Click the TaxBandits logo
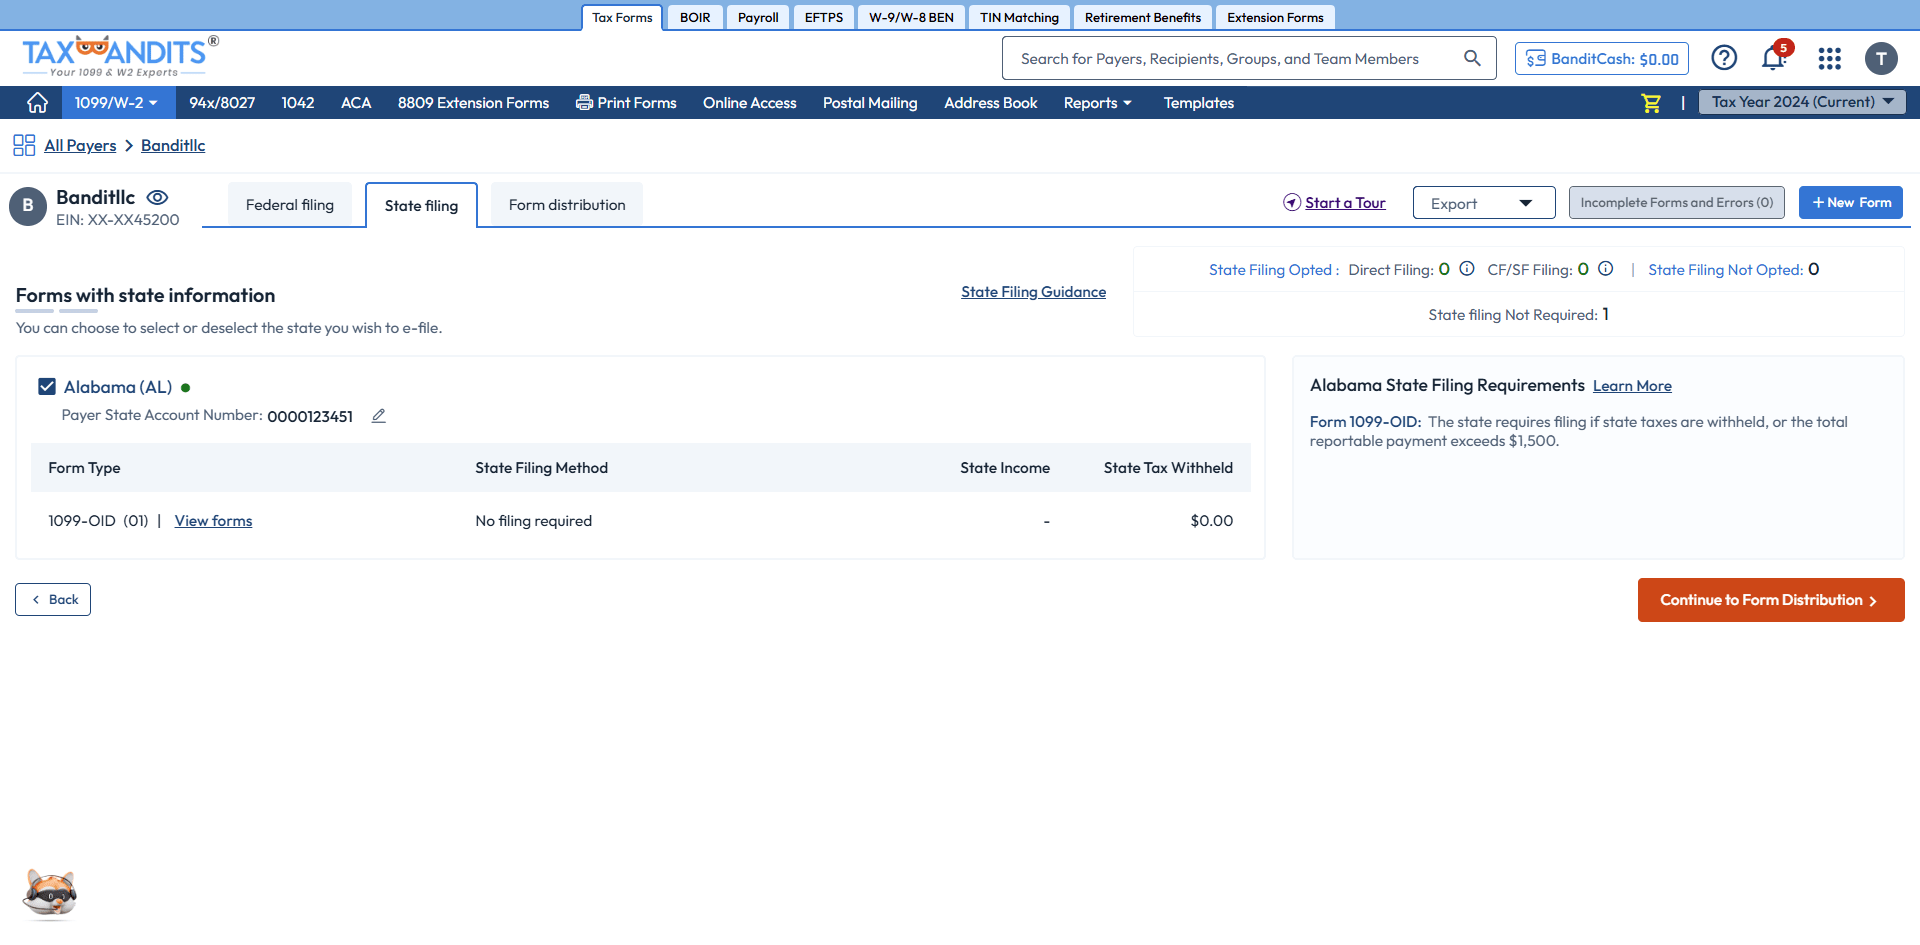 [x=120, y=57]
